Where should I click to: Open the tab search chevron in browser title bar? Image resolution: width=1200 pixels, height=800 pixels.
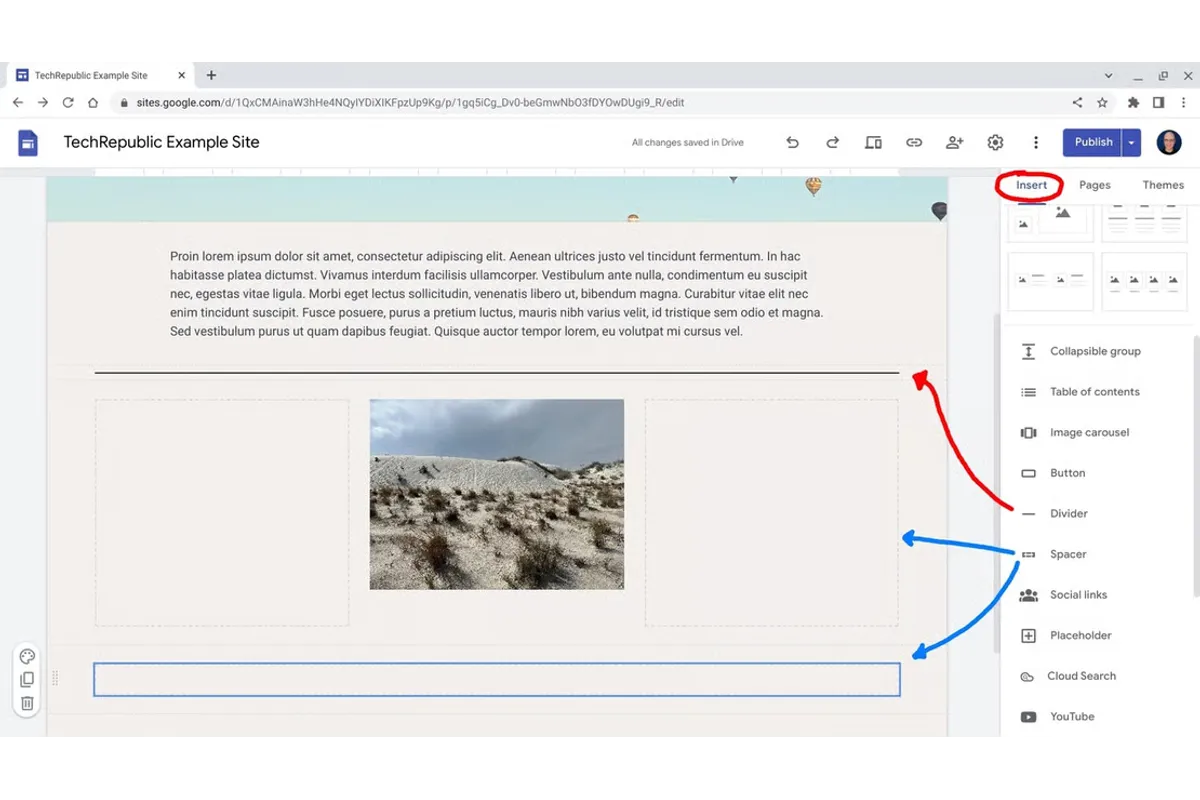pos(1108,76)
